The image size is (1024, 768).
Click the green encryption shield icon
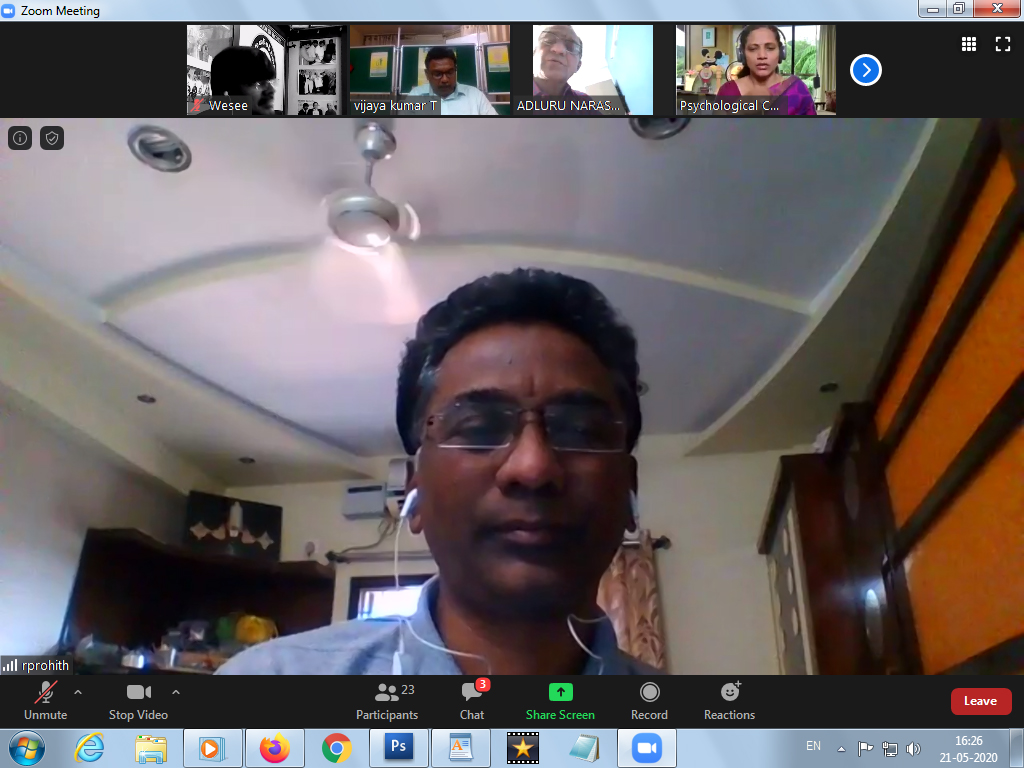click(x=52, y=138)
